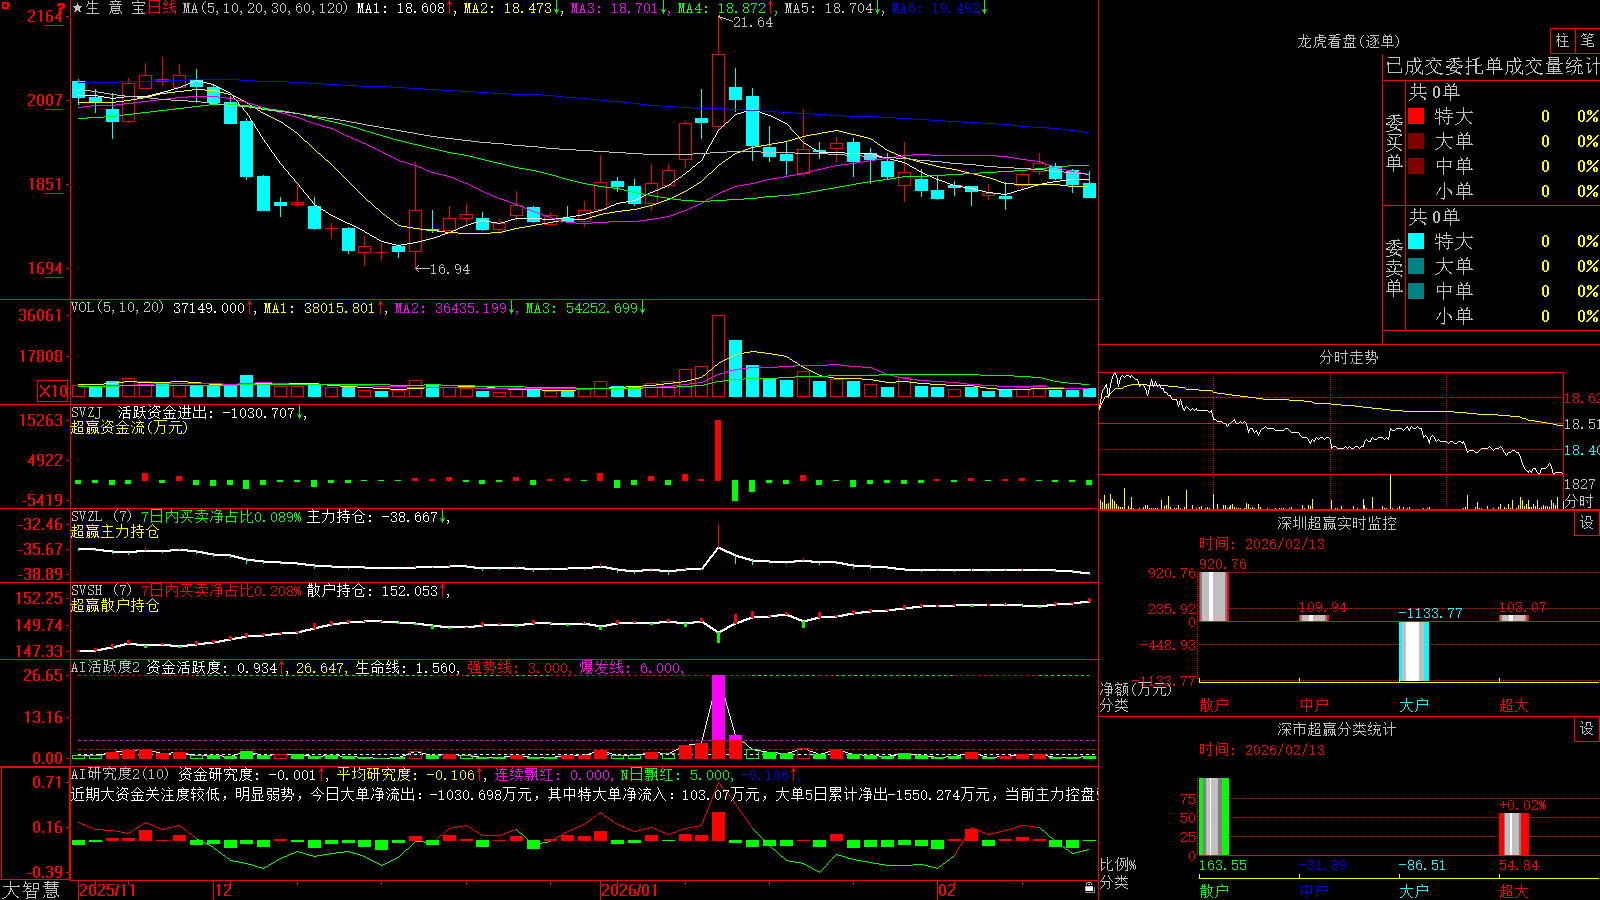1600x900 pixels.
Task: Click the 笔 tick-view button
Action: click(x=1587, y=41)
